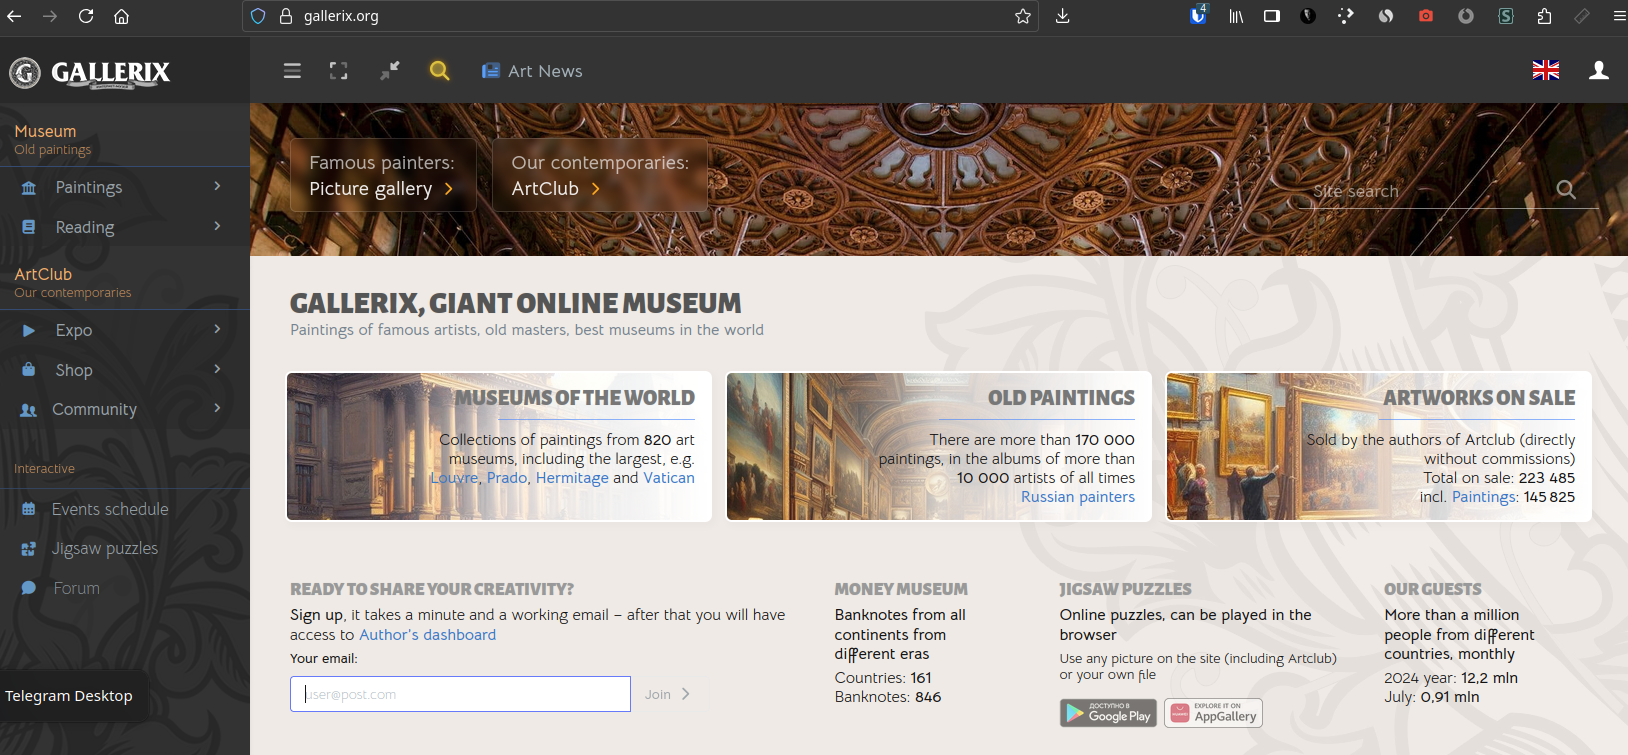
Task: Open Jigsaw puzzles from sidebar
Action: pos(104,548)
